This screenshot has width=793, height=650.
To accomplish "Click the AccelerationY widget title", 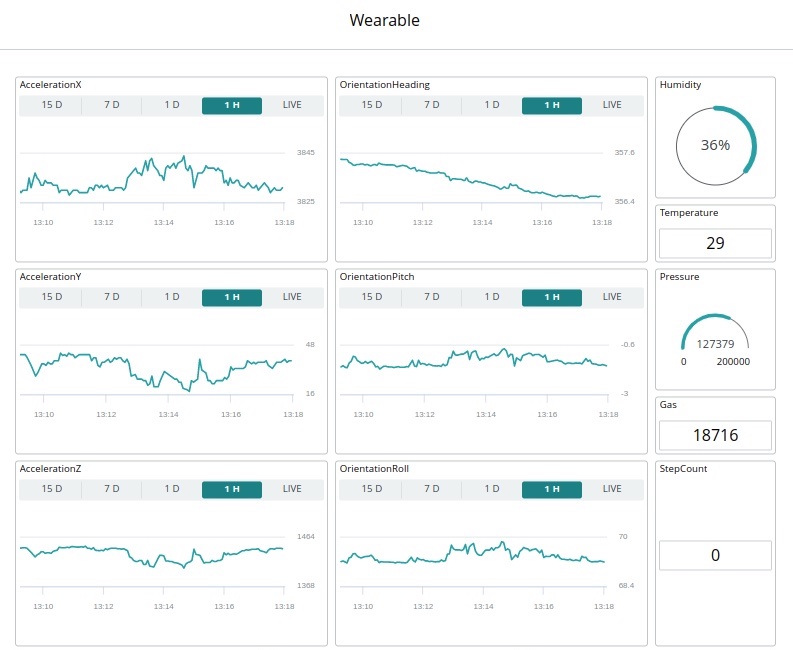I will point(51,277).
